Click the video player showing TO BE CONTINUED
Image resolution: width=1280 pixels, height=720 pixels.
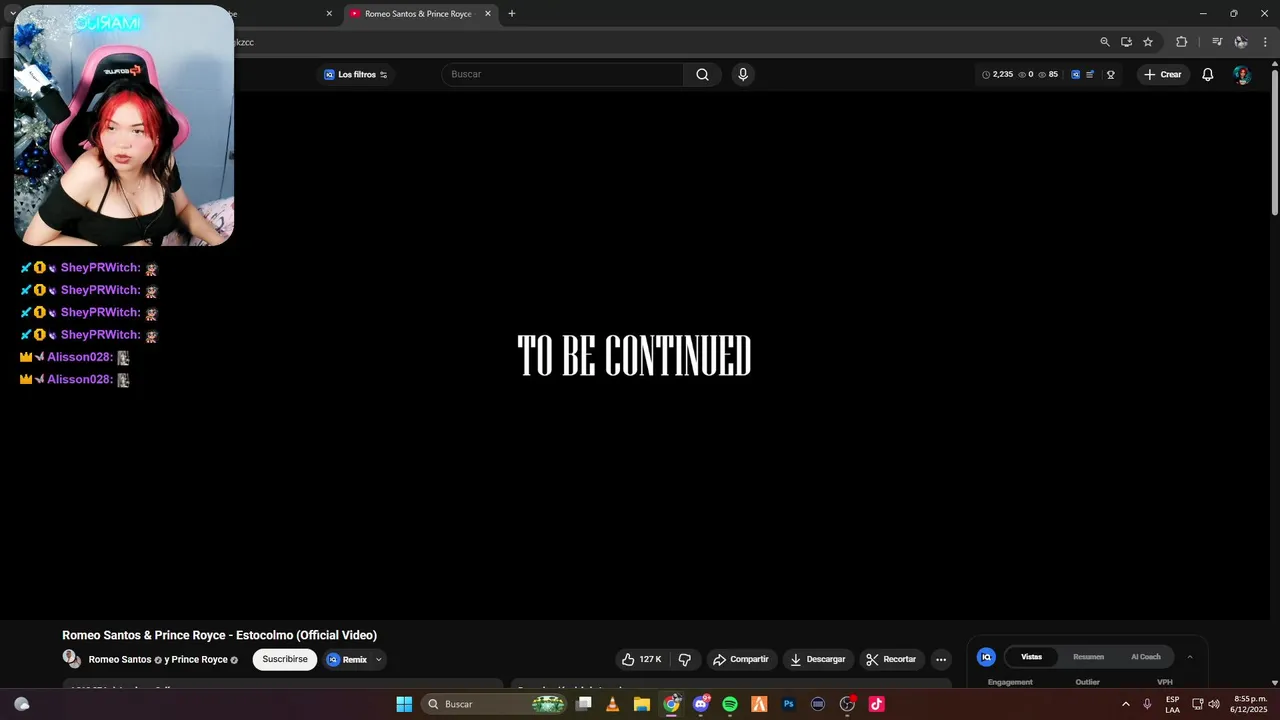[634, 355]
